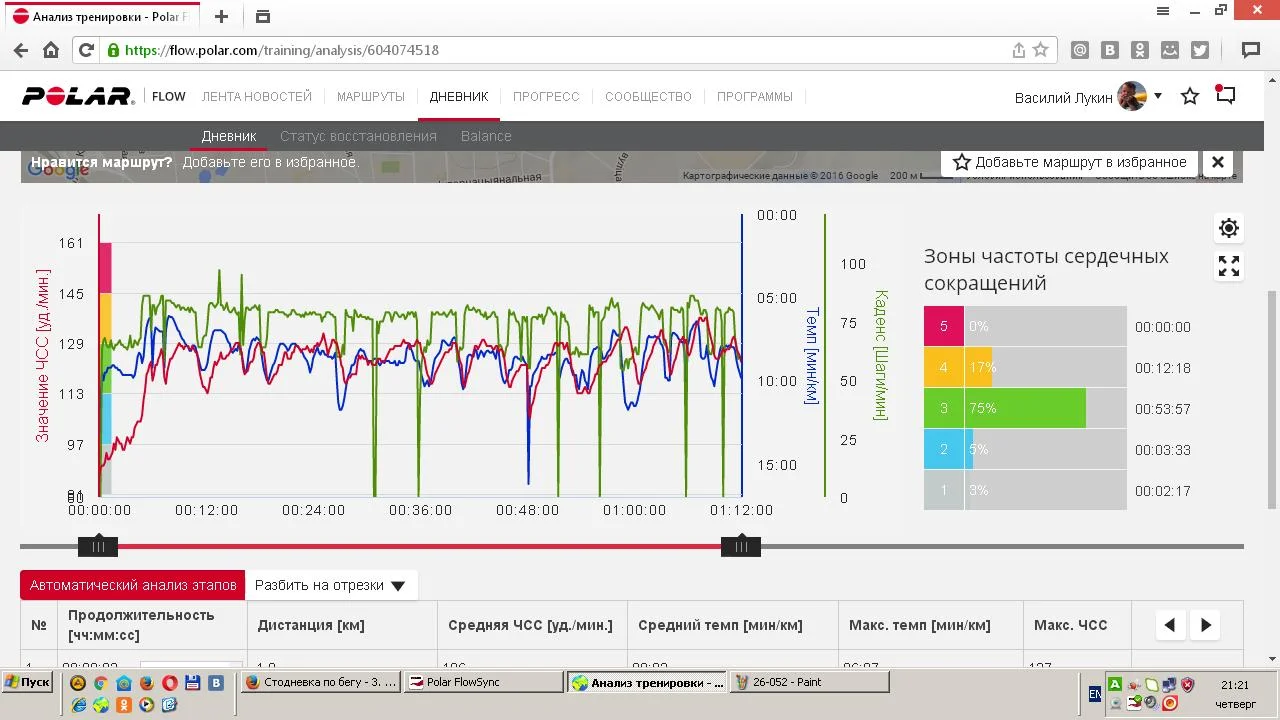Click the favorites star next to the profile
The image size is (1280, 720).
[x=1189, y=97]
